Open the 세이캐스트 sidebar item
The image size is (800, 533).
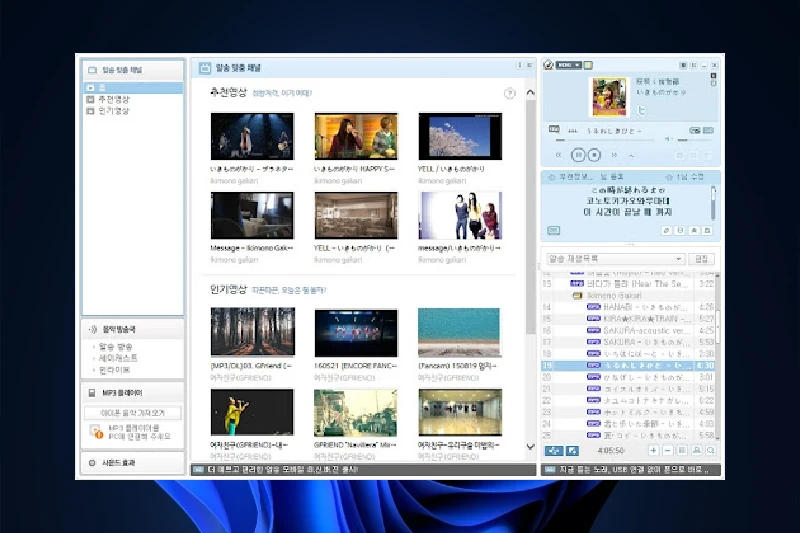(x=118, y=358)
